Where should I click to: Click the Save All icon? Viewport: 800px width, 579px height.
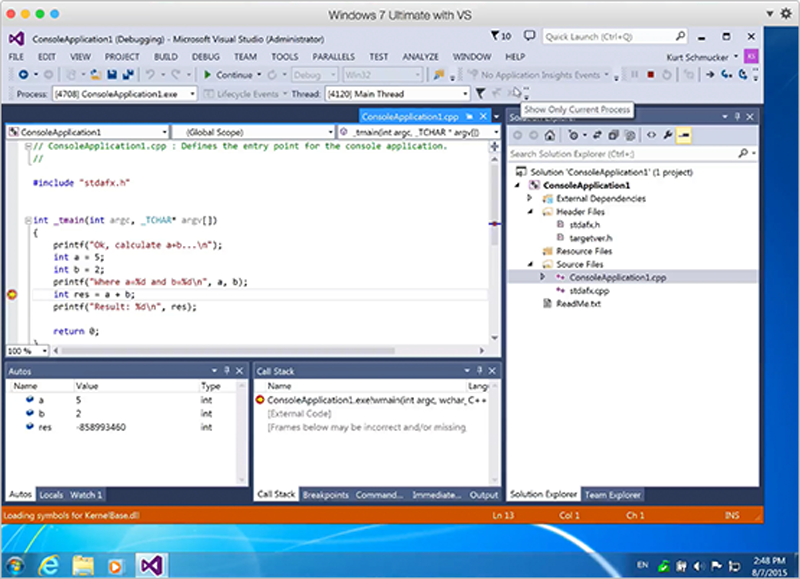pos(128,74)
